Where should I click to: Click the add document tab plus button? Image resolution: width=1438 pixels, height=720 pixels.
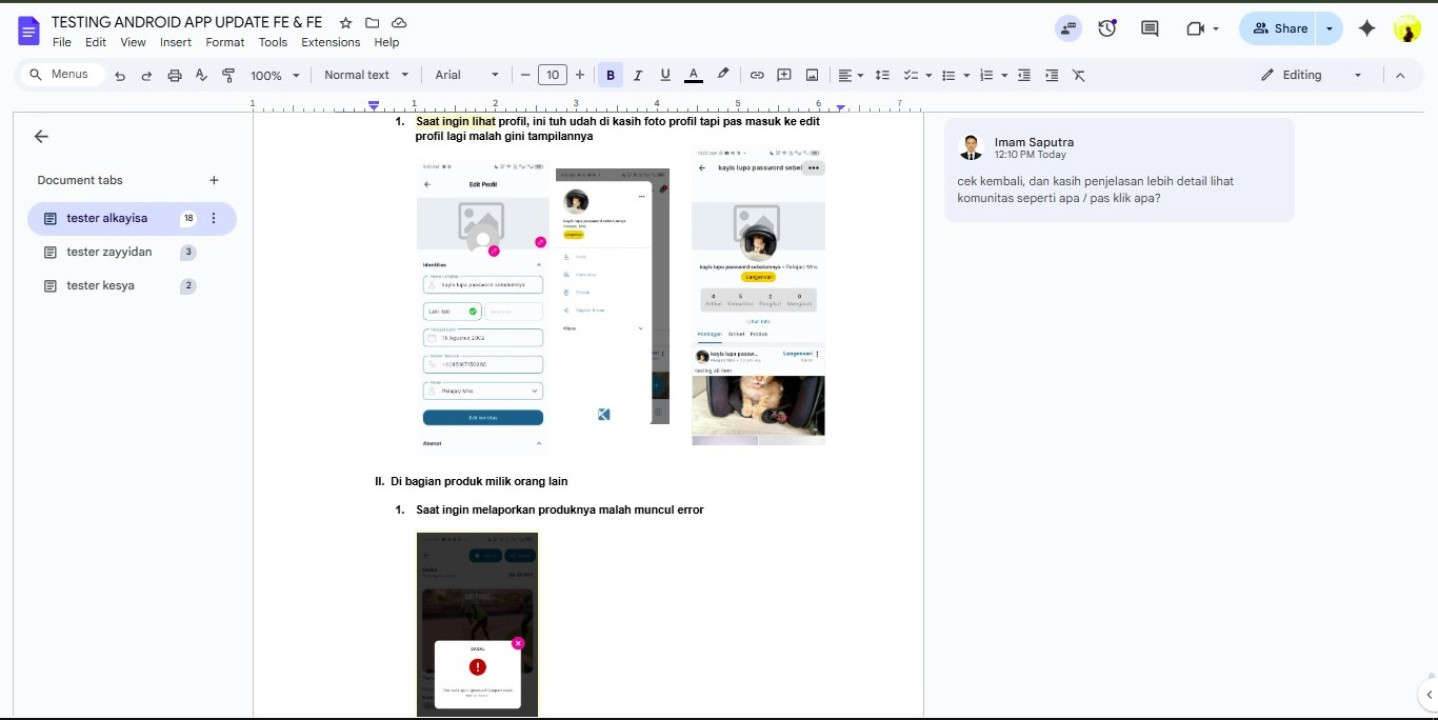(x=214, y=180)
